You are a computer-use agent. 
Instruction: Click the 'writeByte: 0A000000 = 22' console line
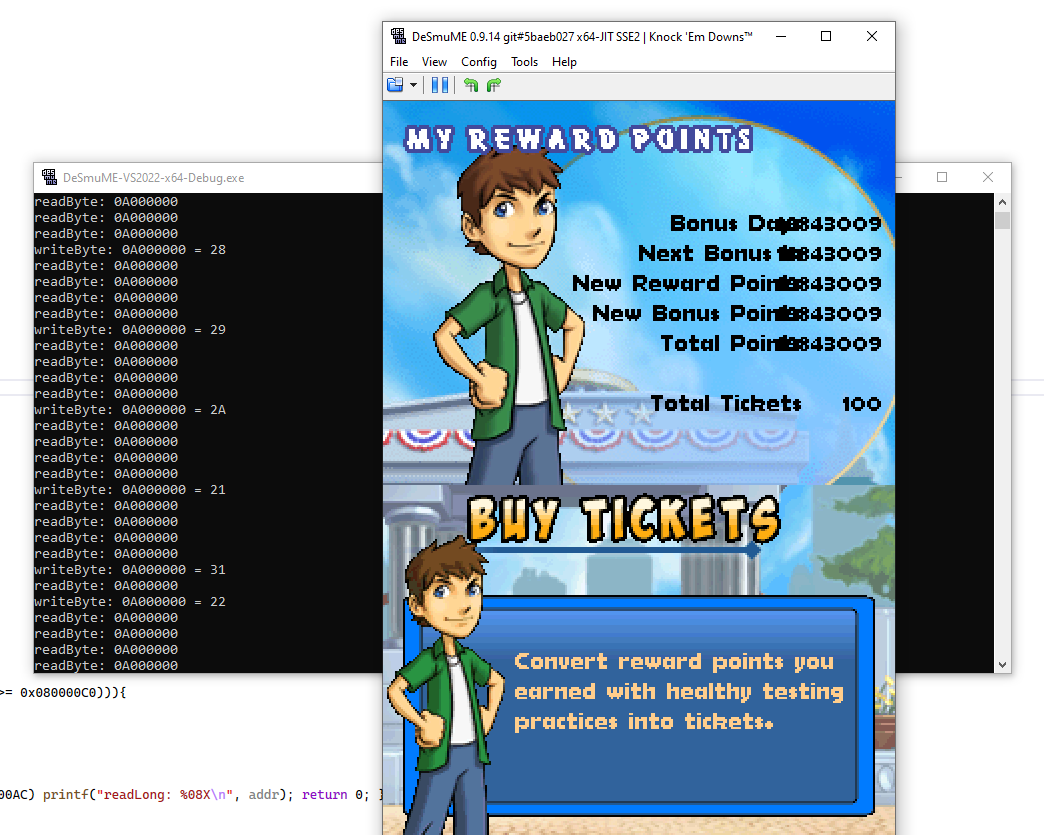tap(130, 601)
